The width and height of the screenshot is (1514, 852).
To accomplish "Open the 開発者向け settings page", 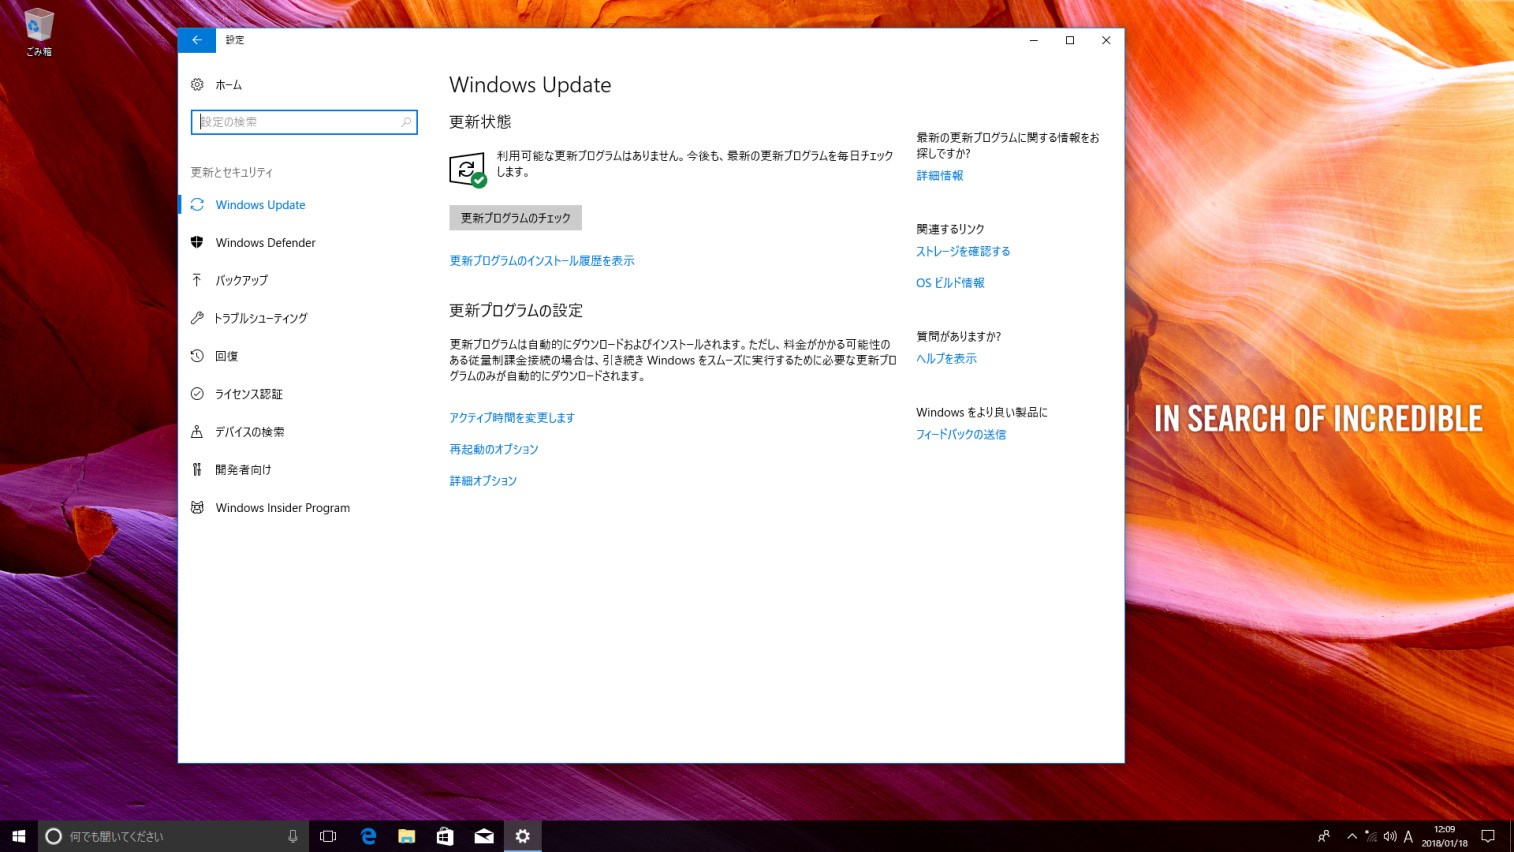I will point(298,470).
